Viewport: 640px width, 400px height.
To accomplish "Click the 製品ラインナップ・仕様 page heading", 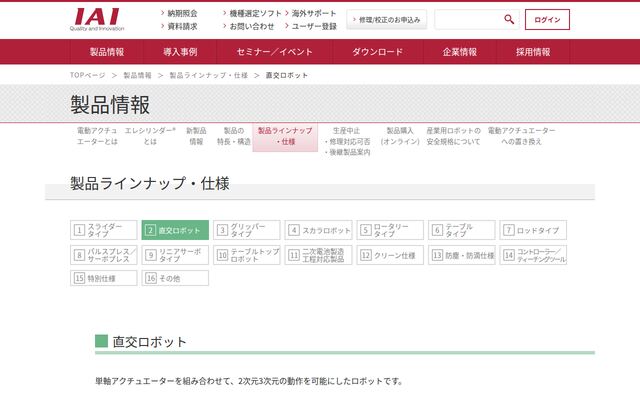I will pyautogui.click(x=149, y=183).
